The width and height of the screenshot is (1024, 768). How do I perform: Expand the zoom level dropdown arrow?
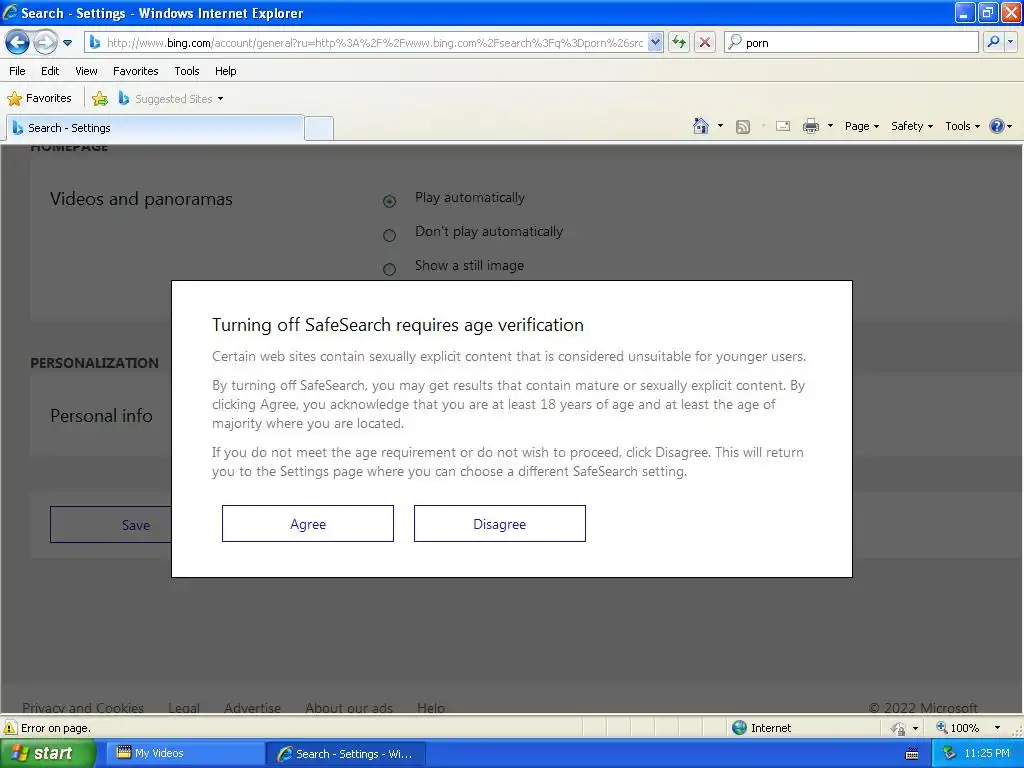pos(997,728)
